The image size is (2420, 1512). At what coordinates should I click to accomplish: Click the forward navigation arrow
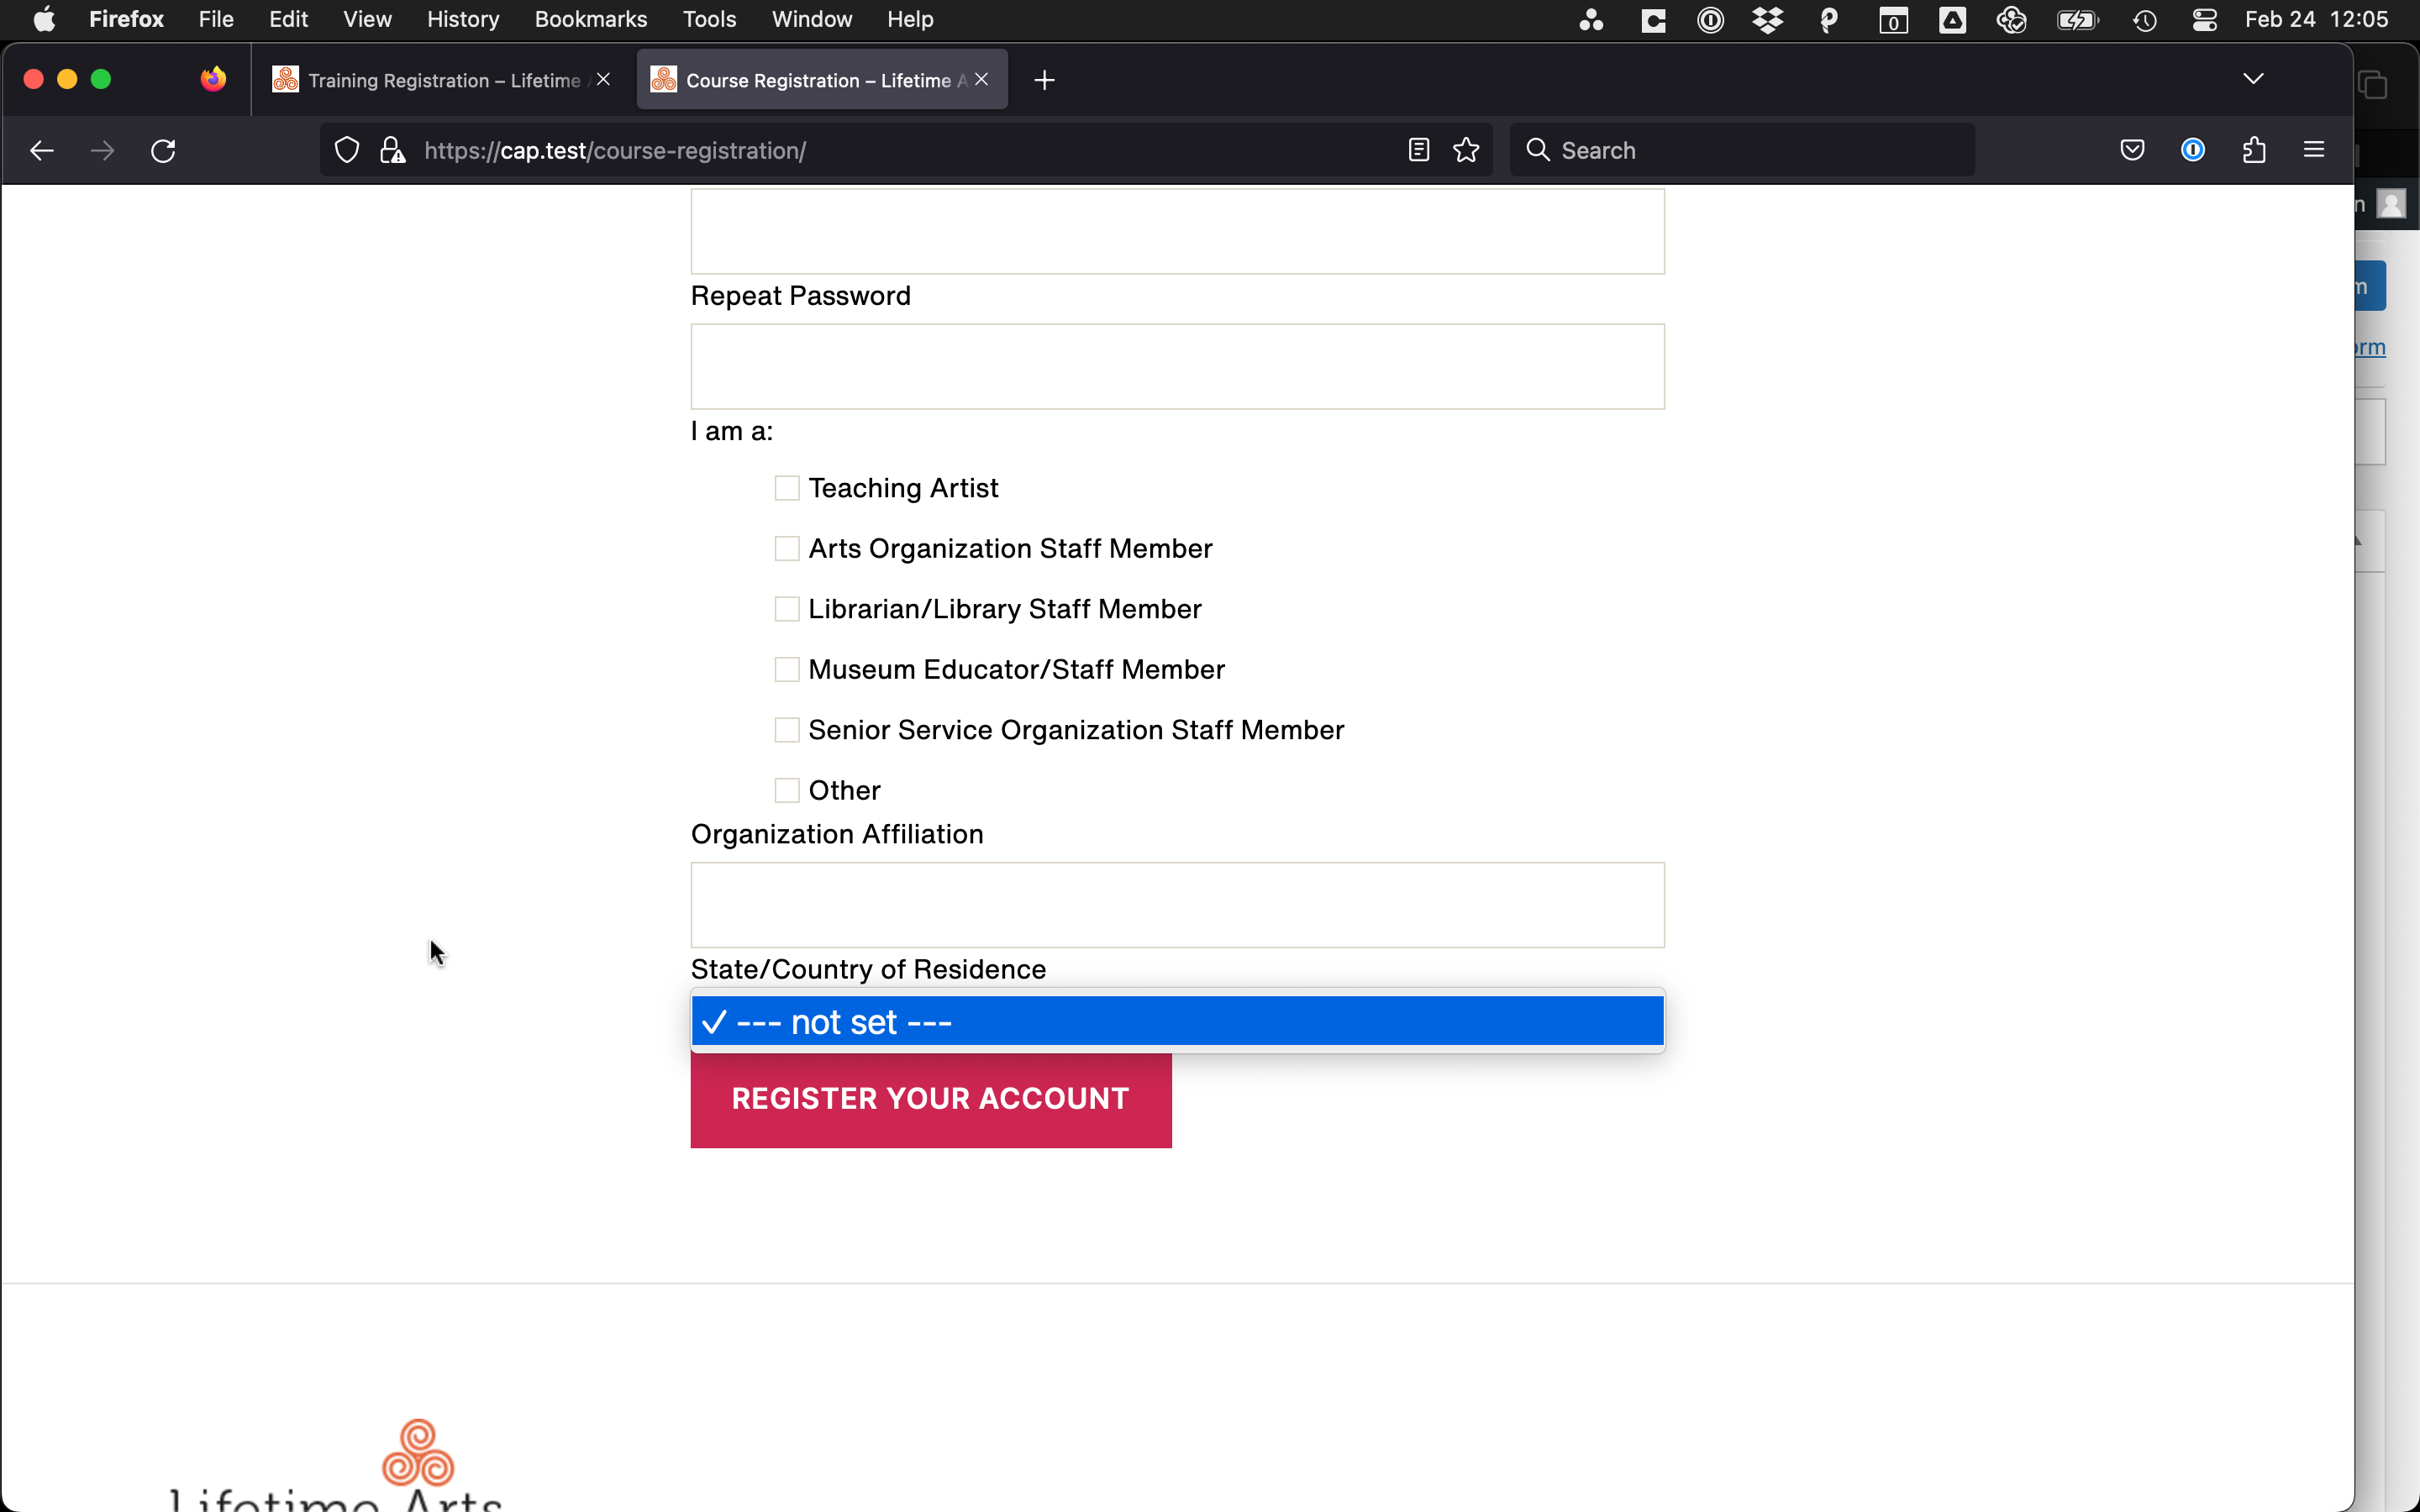[102, 151]
